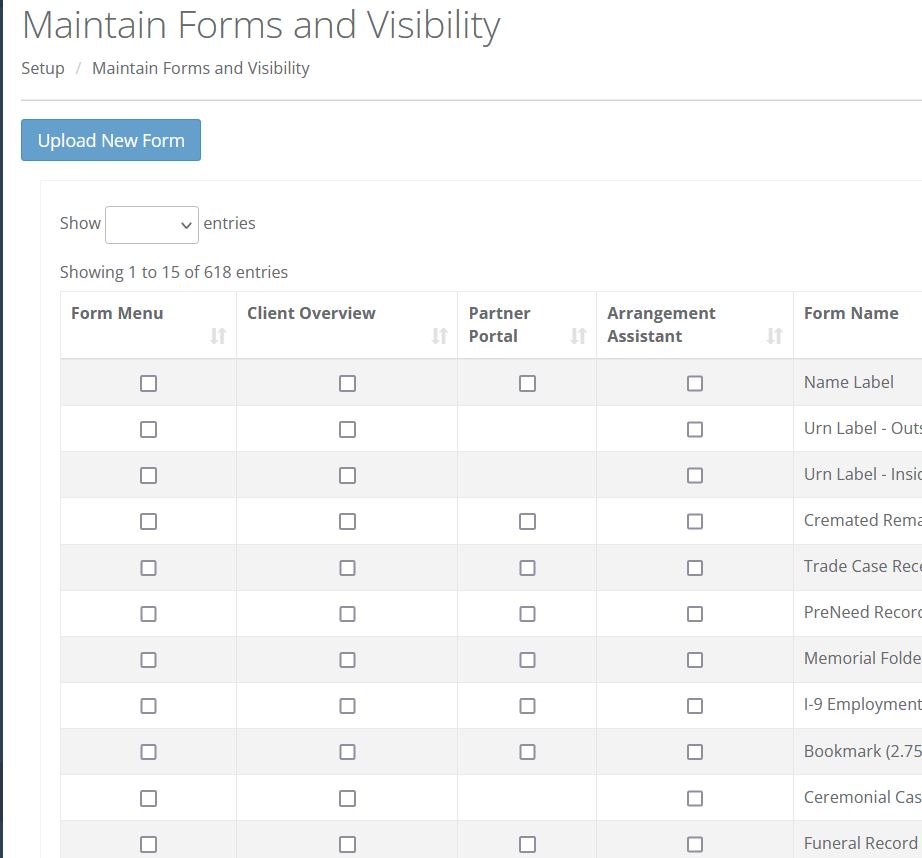922x858 pixels.
Task: Check Arrangement Assistant box for Bookmark row
Action: [695, 752]
